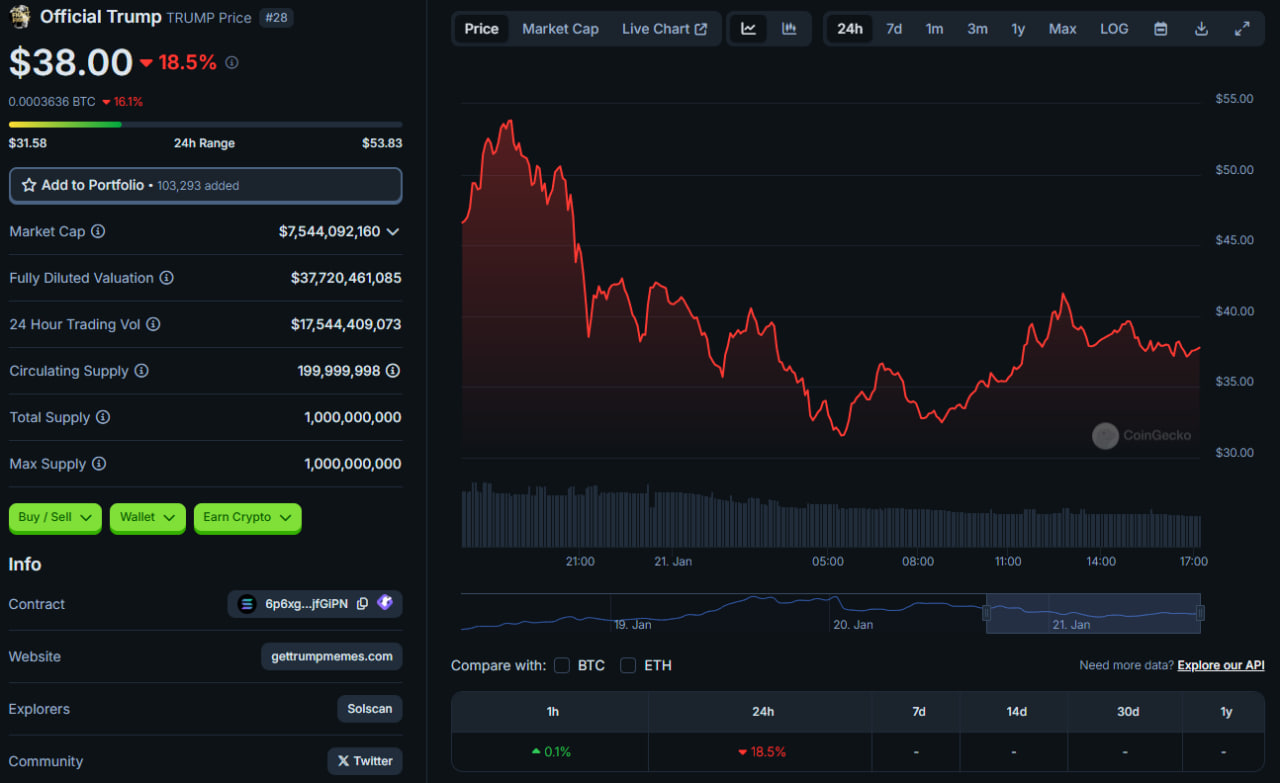The height and width of the screenshot is (783, 1280).
Task: Click the $37,720,461,085 valuation value
Action: coord(346,278)
